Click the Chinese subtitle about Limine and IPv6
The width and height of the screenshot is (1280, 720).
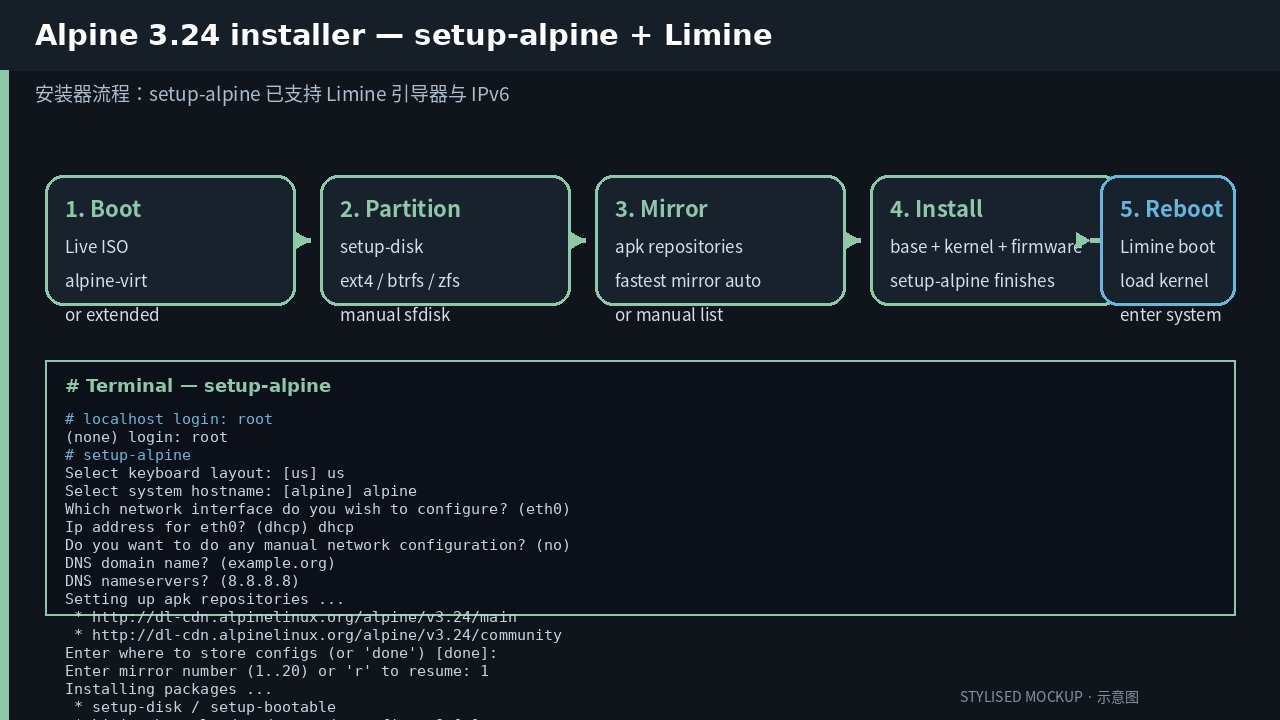272,95
